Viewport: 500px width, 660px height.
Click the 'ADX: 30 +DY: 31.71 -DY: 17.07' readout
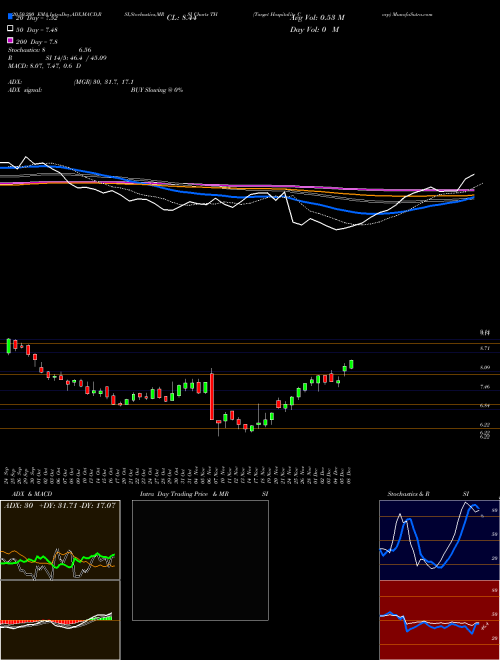coord(60,506)
